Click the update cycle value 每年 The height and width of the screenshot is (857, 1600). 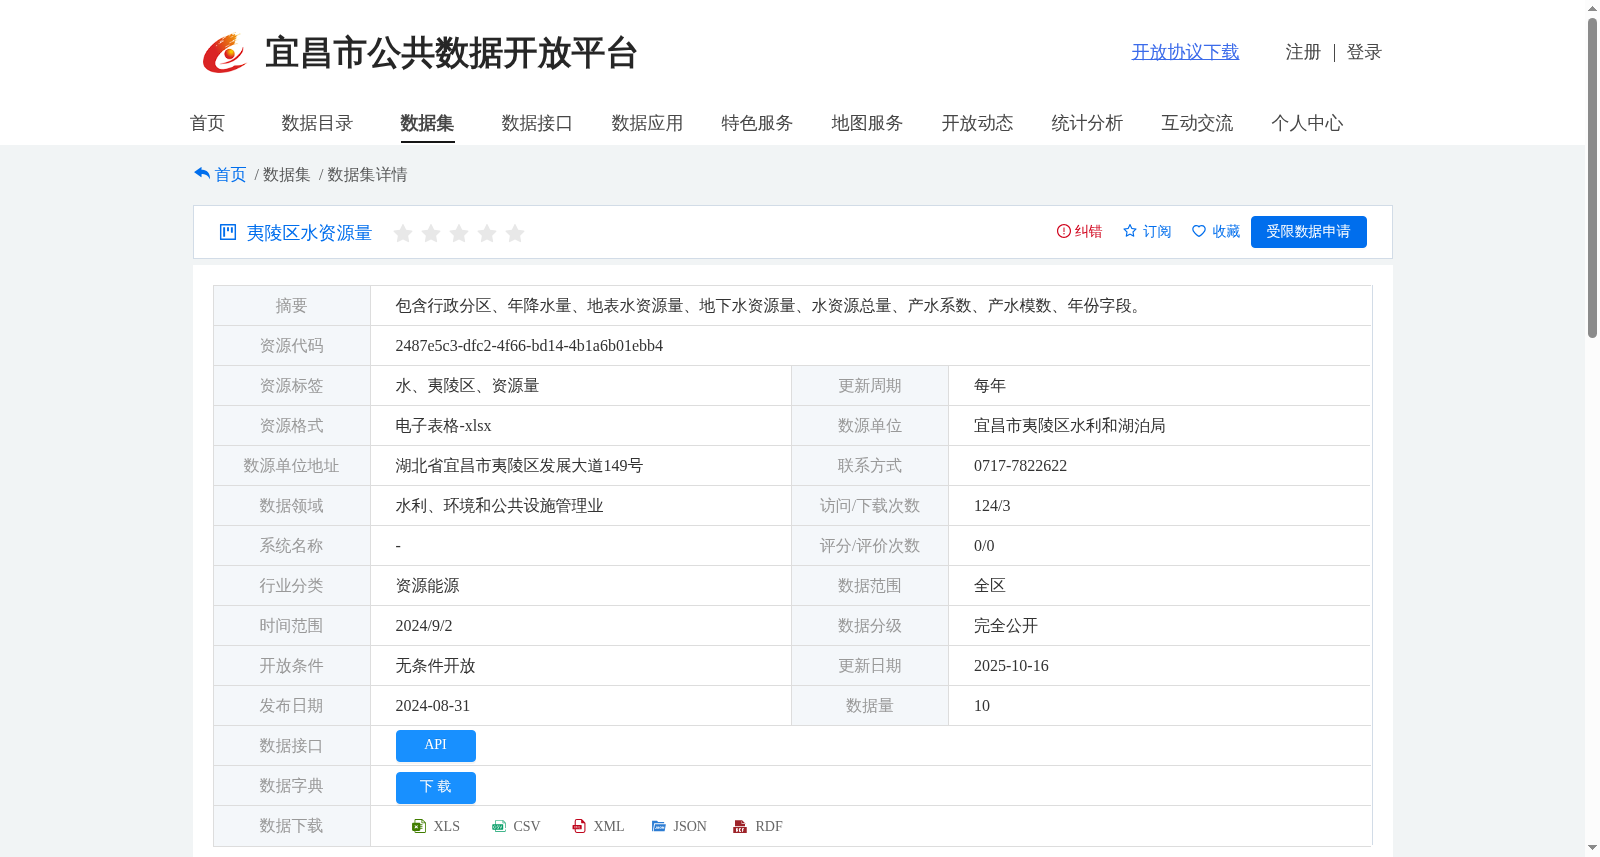[x=990, y=386]
